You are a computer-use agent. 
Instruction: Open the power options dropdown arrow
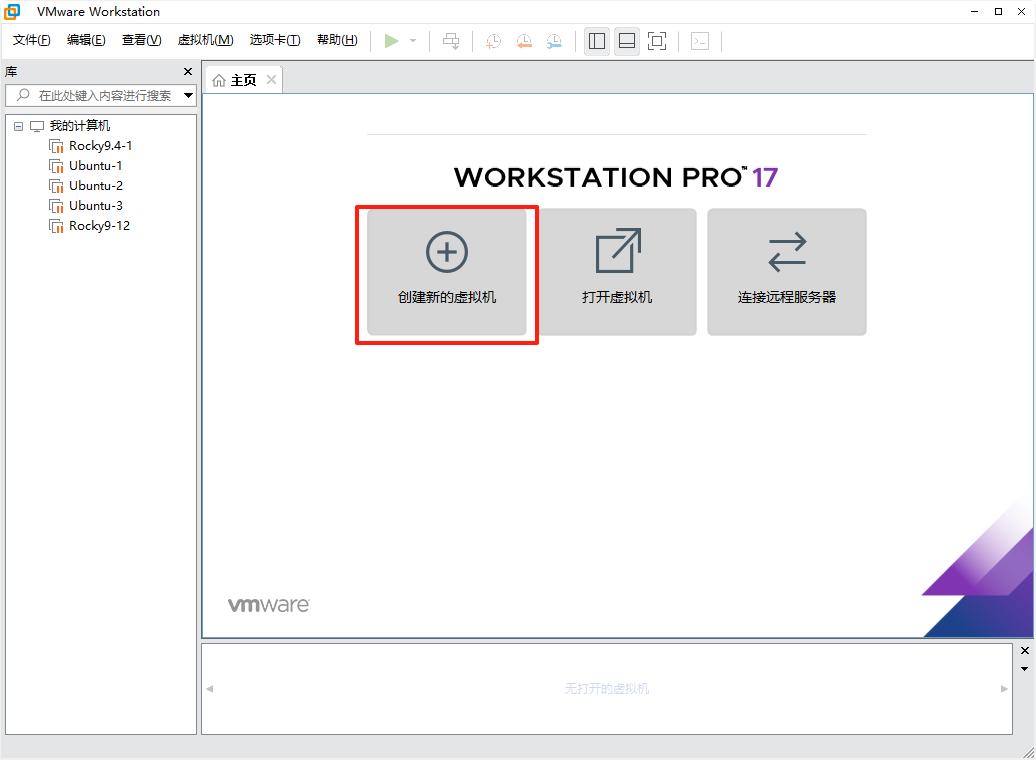pyautogui.click(x=413, y=41)
